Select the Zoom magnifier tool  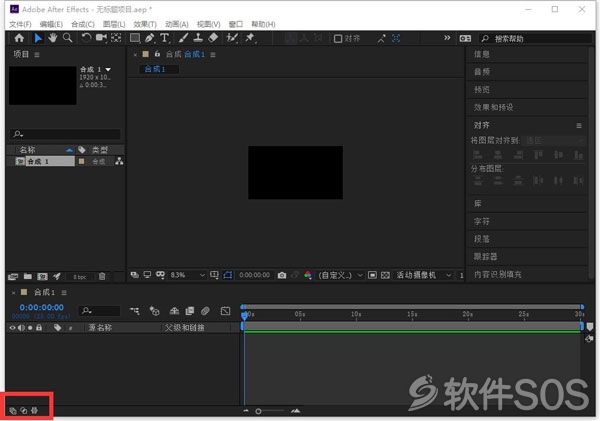[67, 38]
